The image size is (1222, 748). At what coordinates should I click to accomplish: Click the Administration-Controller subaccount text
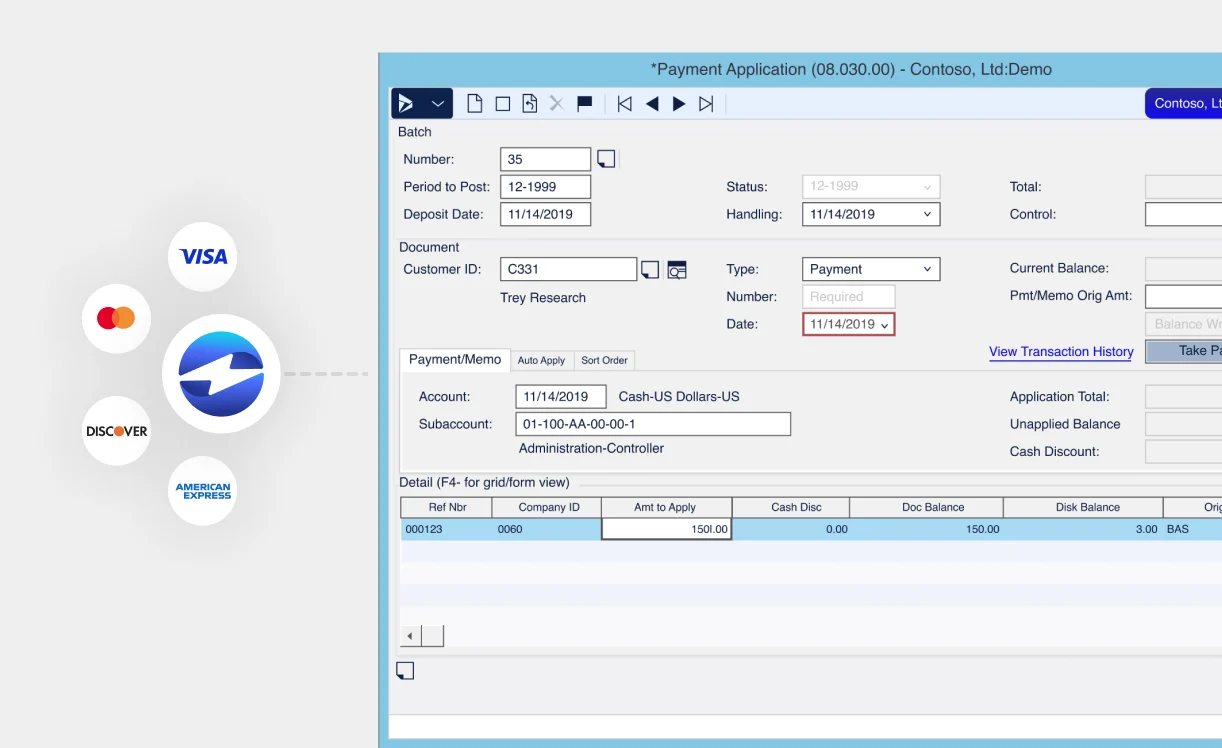591,448
